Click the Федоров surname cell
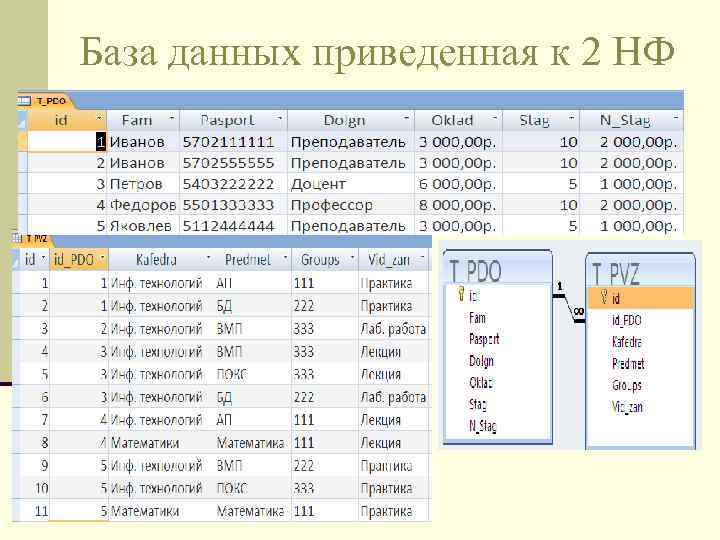Viewport: 720px width, 540px height. (143, 205)
